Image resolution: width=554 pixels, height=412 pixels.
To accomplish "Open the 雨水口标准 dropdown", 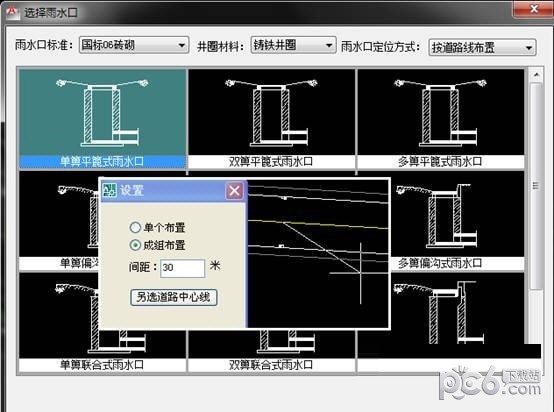I will pyautogui.click(x=134, y=45).
